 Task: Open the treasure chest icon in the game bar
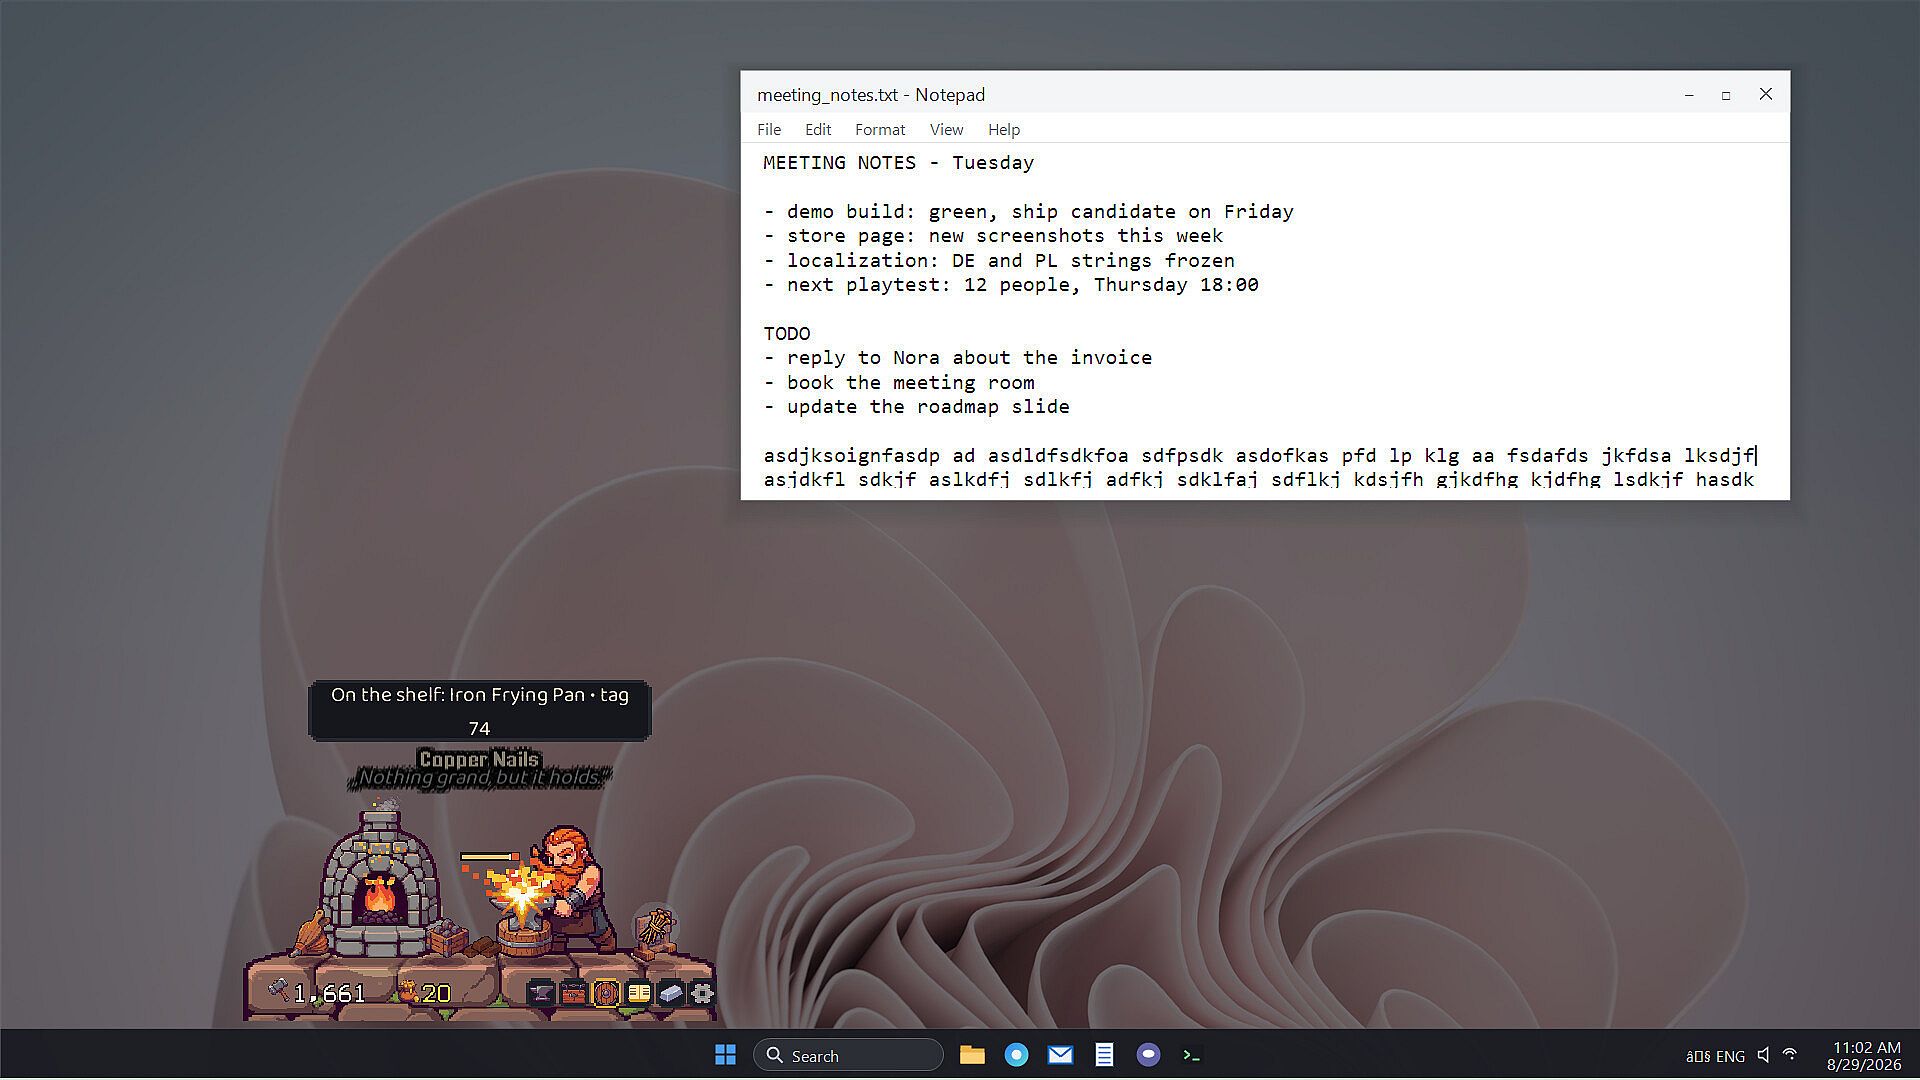click(573, 993)
